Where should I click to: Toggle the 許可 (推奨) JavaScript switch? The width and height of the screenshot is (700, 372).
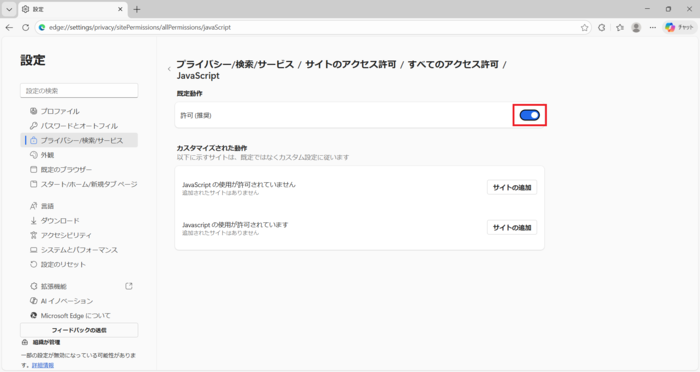529,115
